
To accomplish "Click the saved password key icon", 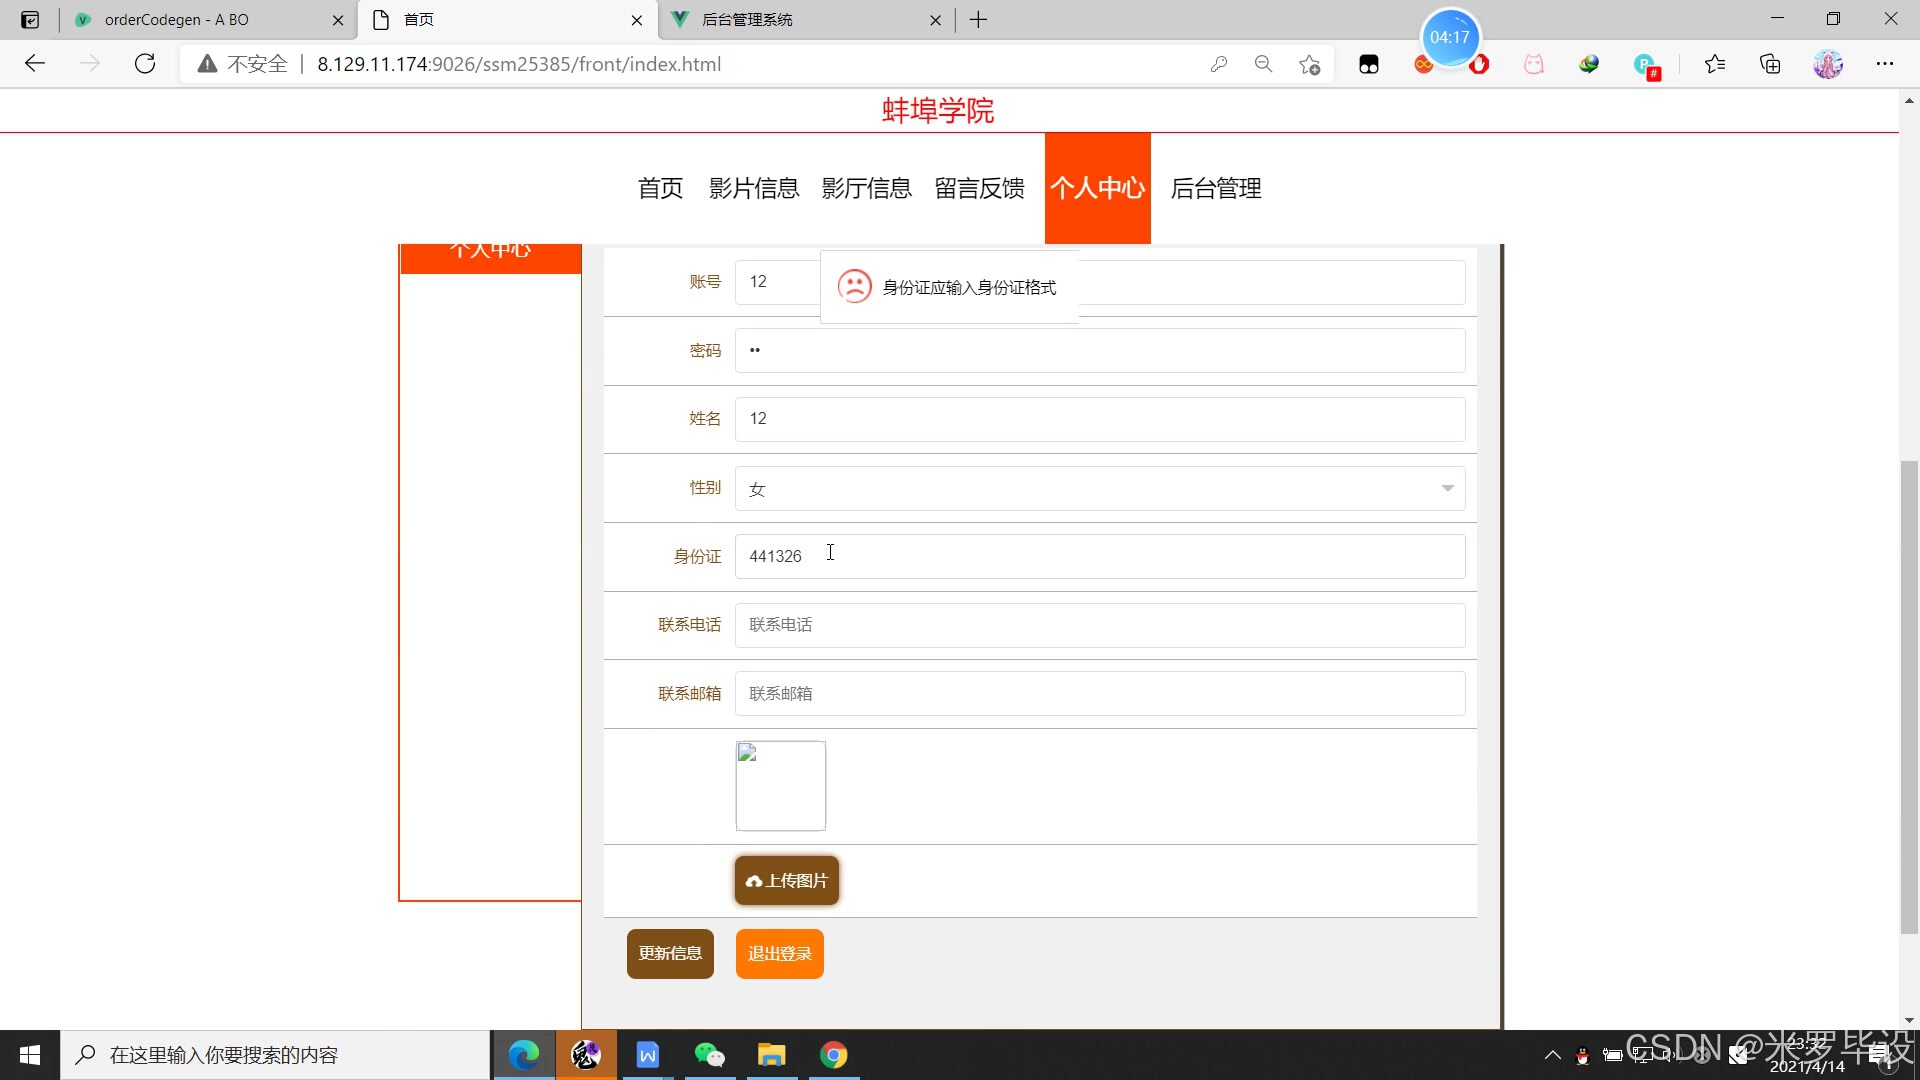I will (1219, 64).
